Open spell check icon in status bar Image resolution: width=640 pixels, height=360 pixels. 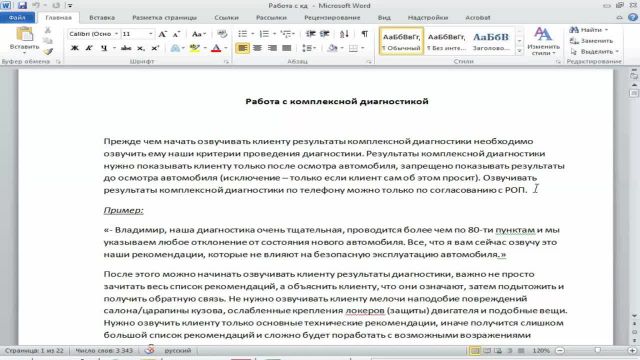[x=150, y=350]
